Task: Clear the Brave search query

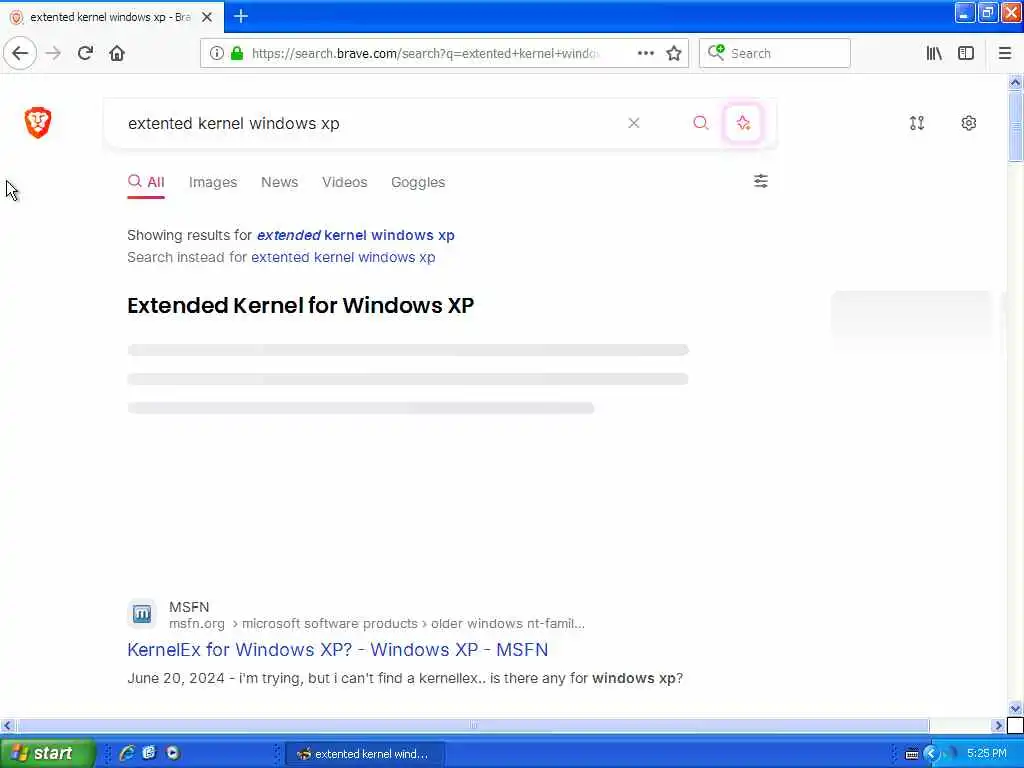Action: point(633,123)
